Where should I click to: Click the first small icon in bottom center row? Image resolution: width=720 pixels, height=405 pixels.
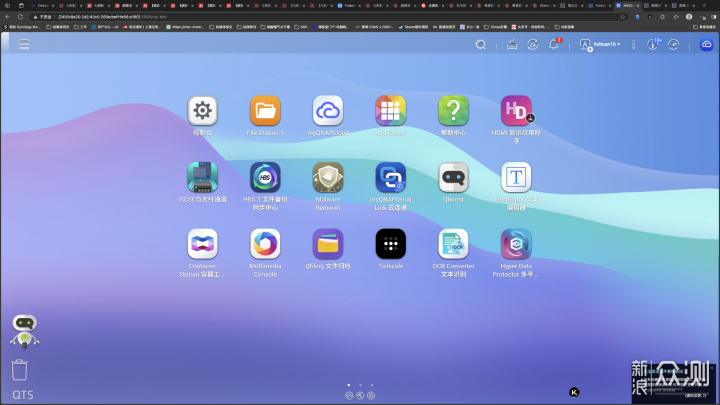point(349,395)
